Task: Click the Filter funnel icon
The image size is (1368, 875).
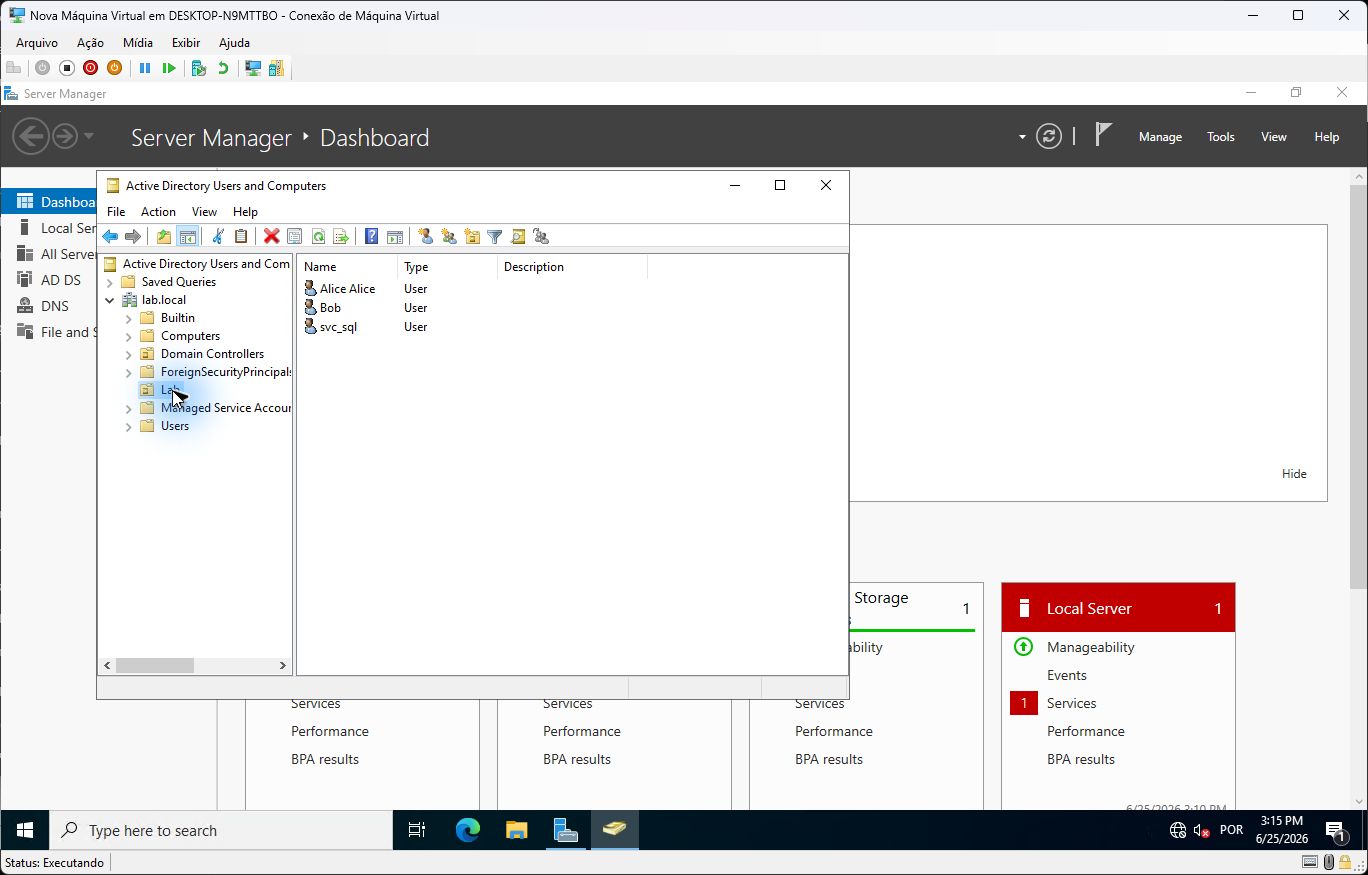Action: [x=494, y=237]
